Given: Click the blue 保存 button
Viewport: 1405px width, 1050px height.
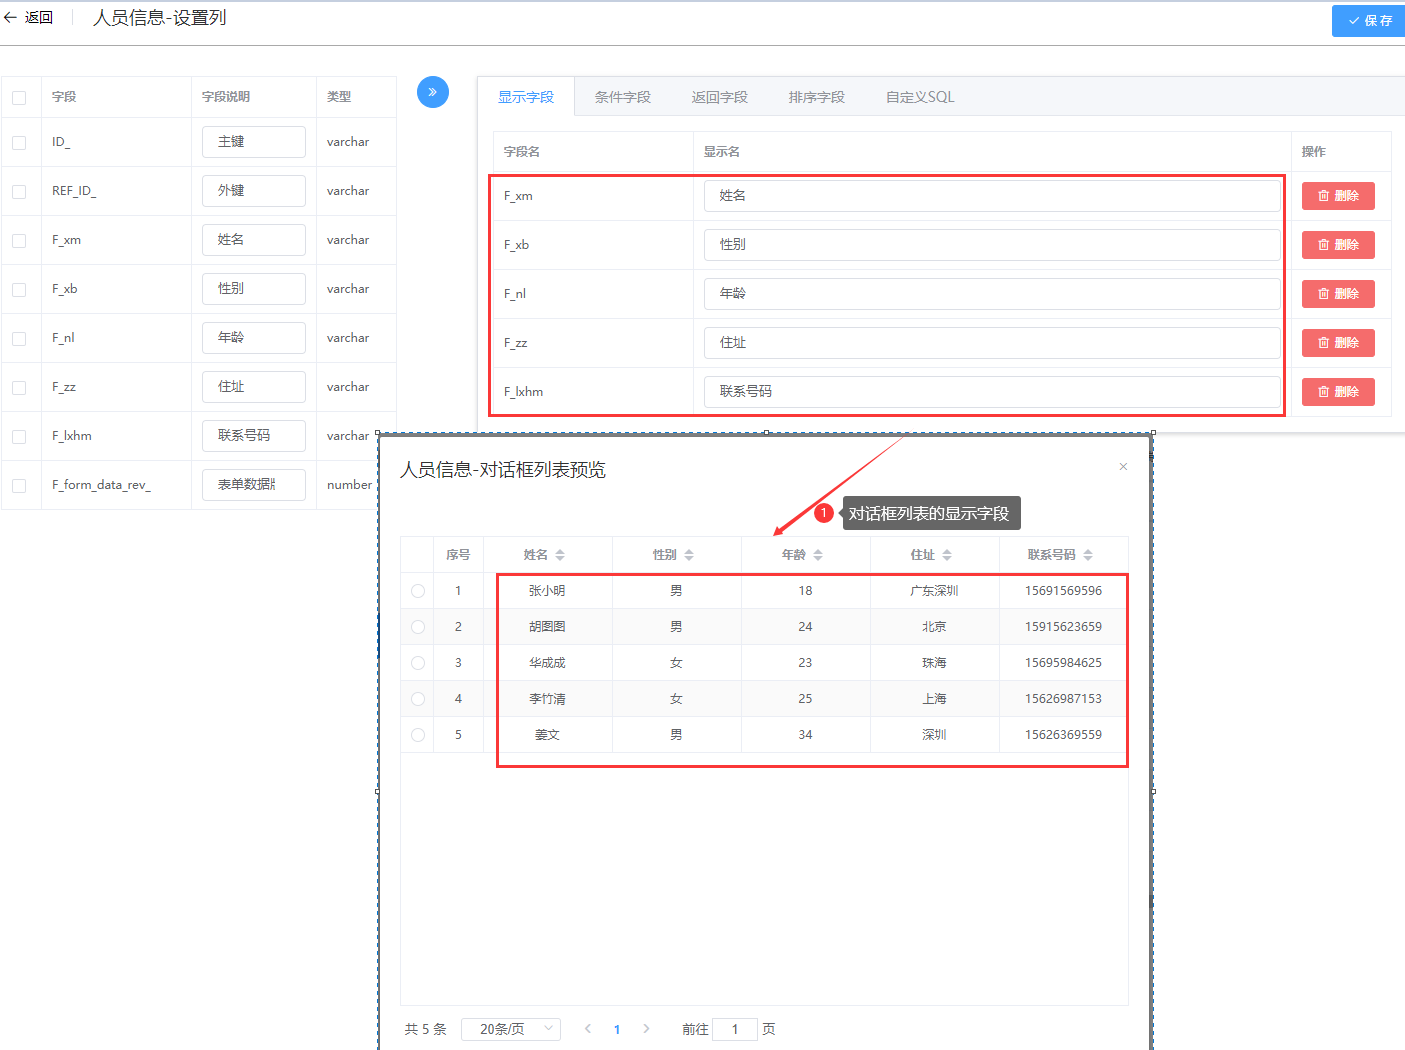Looking at the screenshot, I should (1368, 21).
